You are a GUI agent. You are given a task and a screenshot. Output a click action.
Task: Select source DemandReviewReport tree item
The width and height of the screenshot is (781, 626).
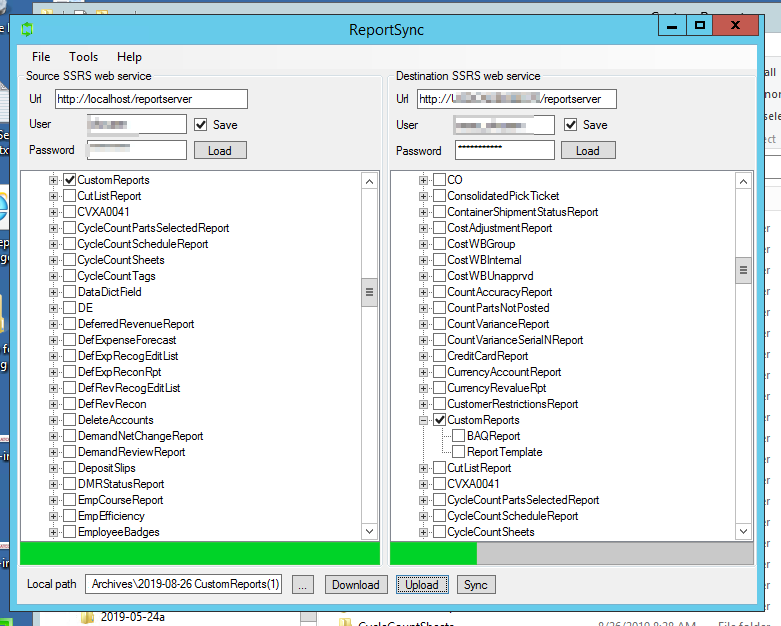click(x=131, y=452)
